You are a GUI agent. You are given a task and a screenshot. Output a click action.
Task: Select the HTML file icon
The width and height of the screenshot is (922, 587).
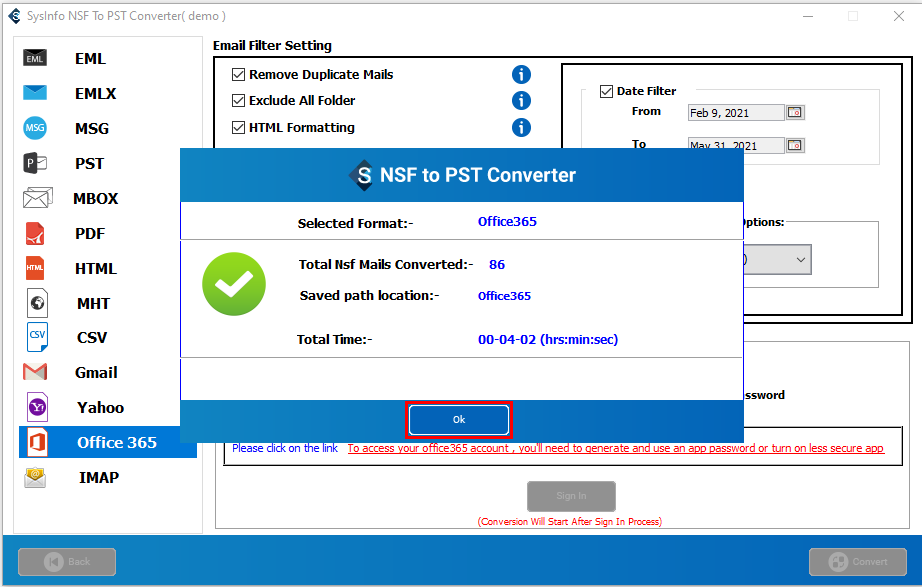tap(35, 268)
